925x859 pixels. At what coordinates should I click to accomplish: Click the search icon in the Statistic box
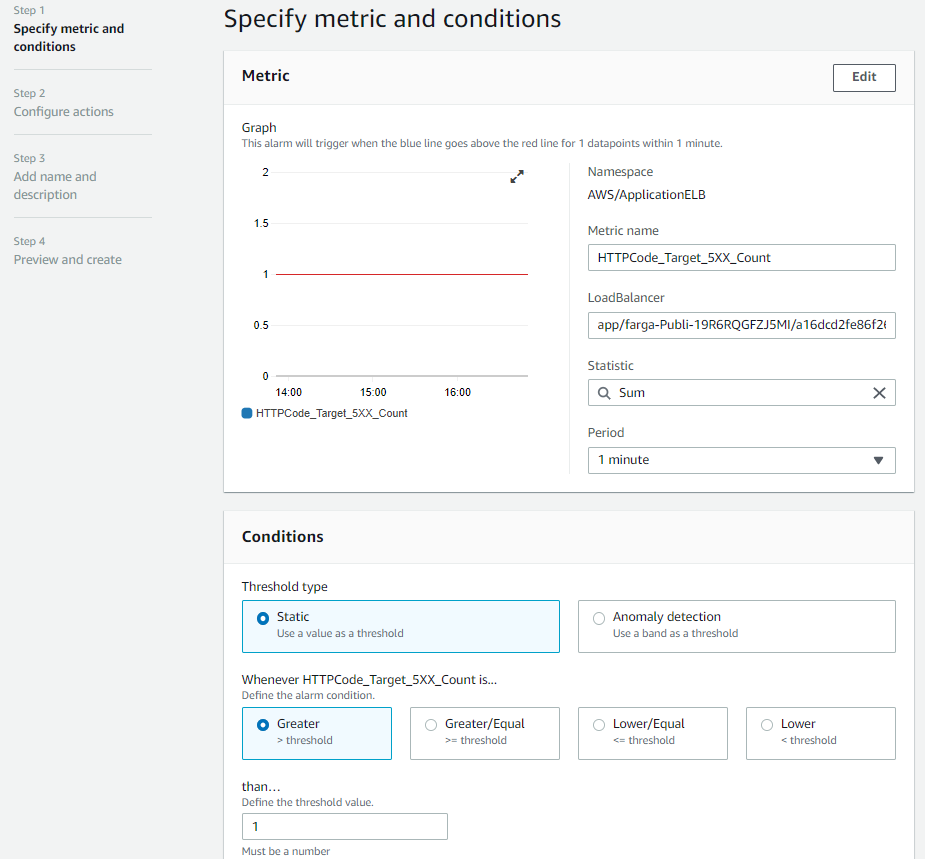[602, 392]
